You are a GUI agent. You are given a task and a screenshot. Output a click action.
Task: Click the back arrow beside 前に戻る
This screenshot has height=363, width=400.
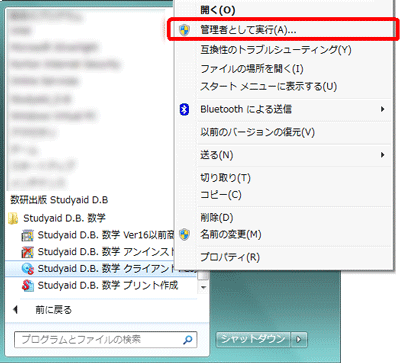(x=15, y=310)
